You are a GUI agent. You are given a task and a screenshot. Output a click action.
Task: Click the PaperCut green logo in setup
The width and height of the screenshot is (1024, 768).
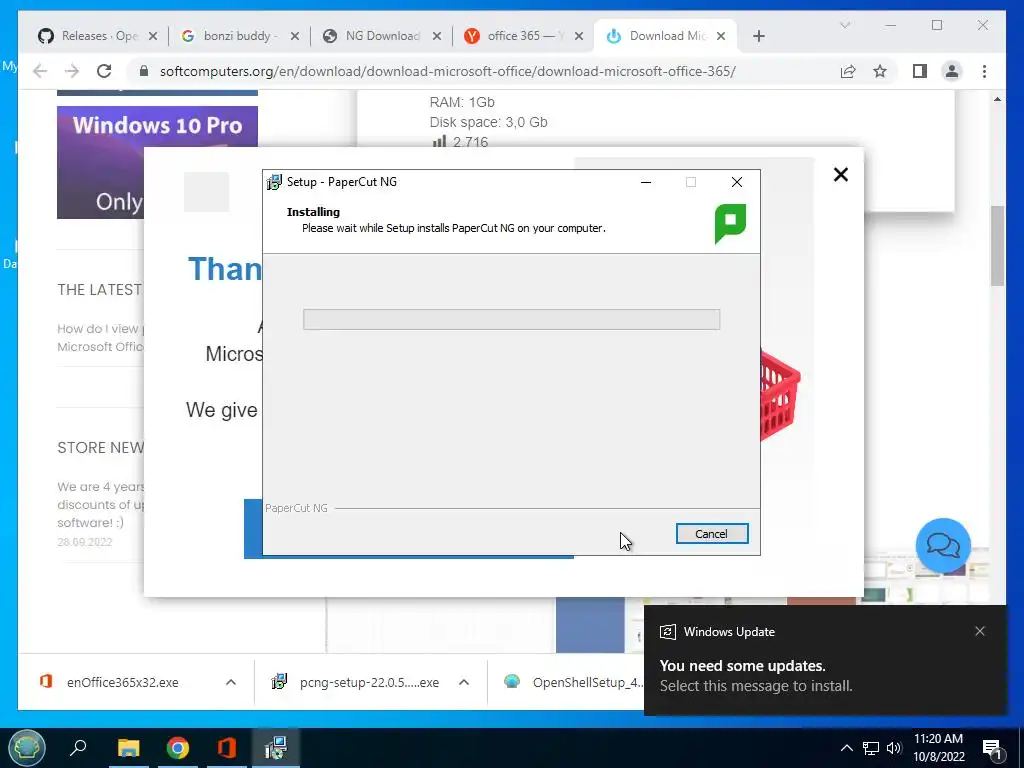tap(730, 224)
